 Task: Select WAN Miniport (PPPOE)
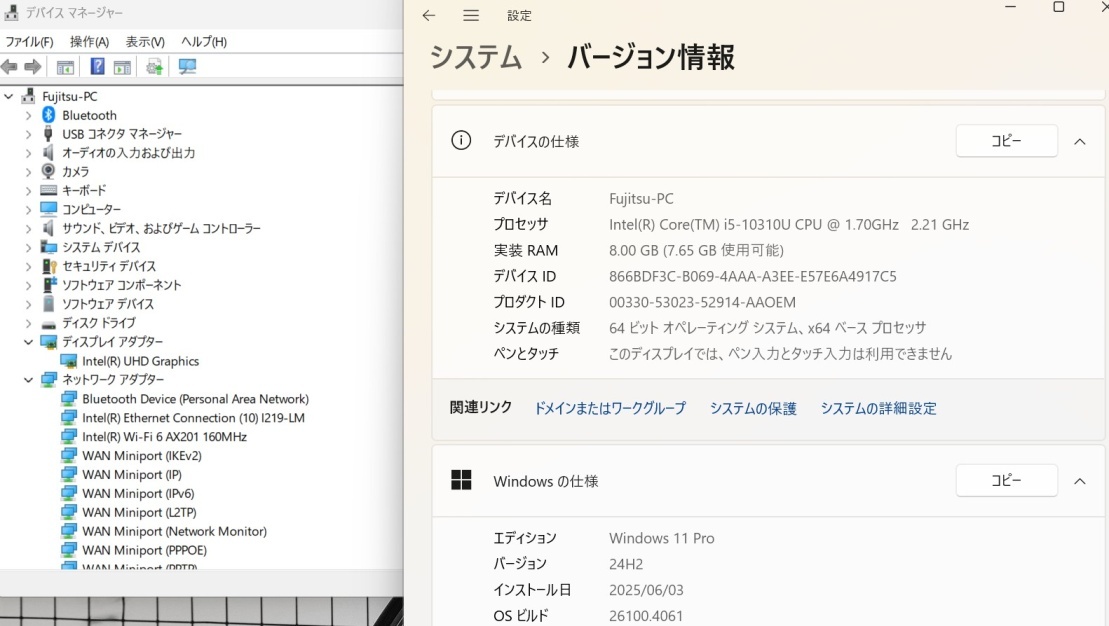(x=144, y=550)
